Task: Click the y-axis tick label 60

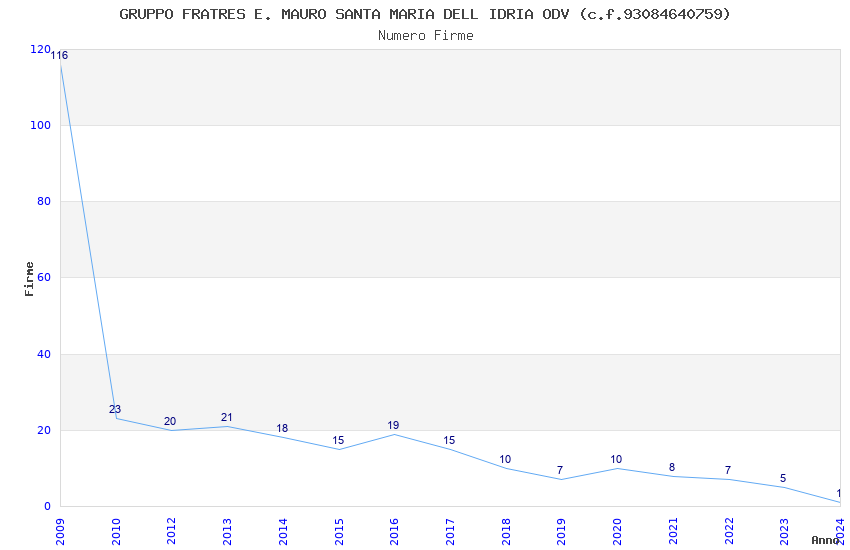Action: coord(44,277)
